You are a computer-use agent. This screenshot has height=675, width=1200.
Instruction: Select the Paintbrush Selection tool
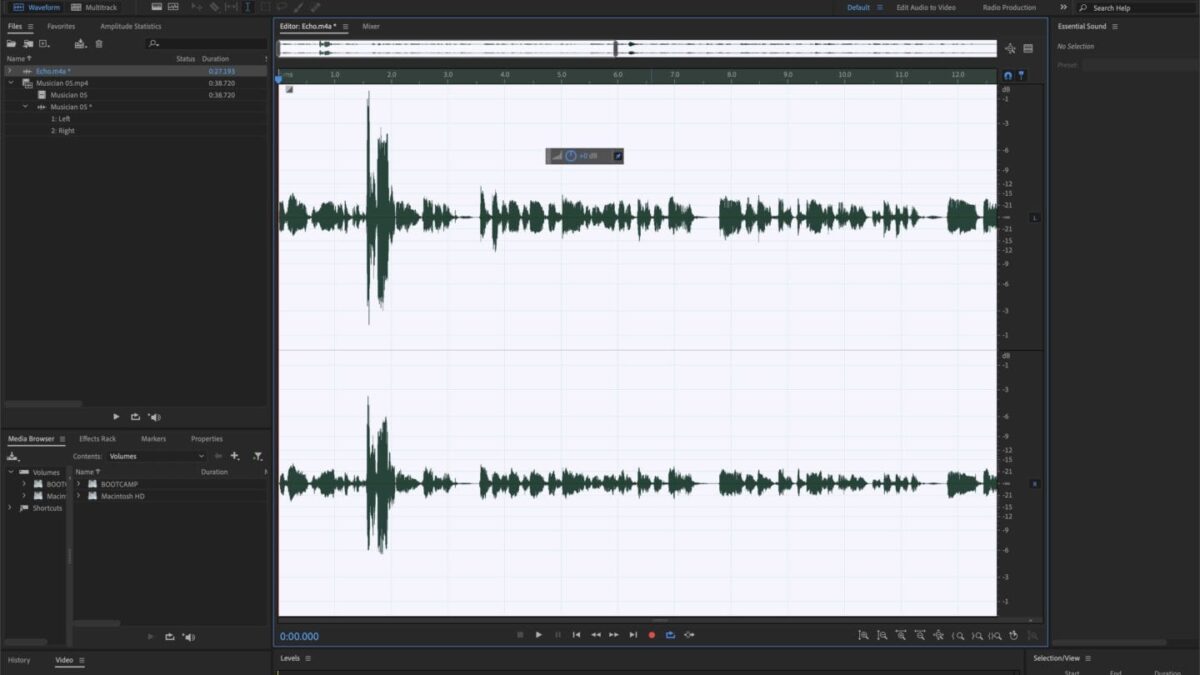tap(299, 7)
